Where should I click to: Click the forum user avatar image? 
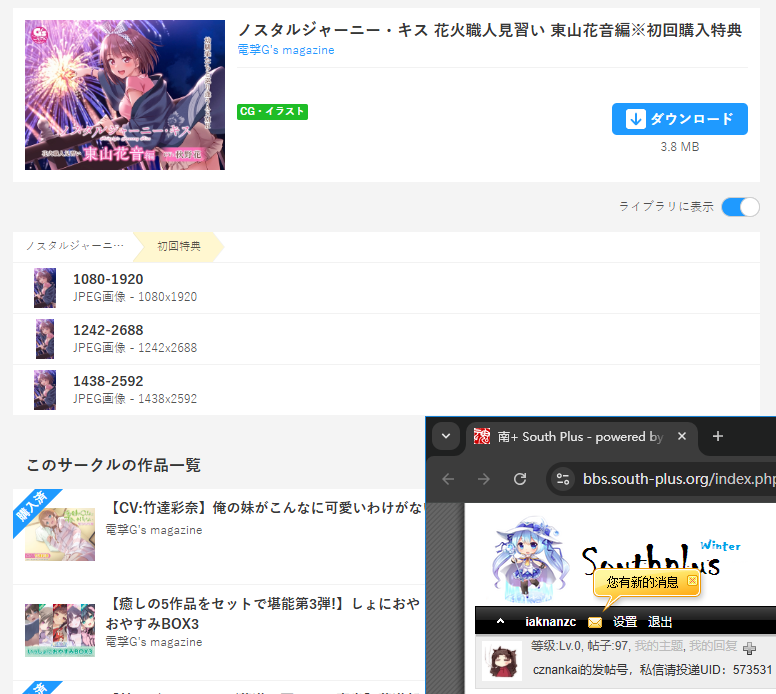502,661
